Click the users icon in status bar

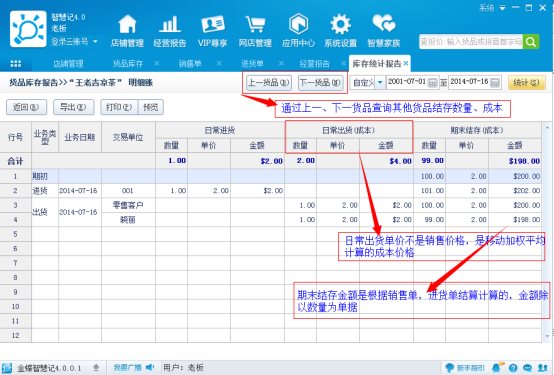tap(542, 368)
